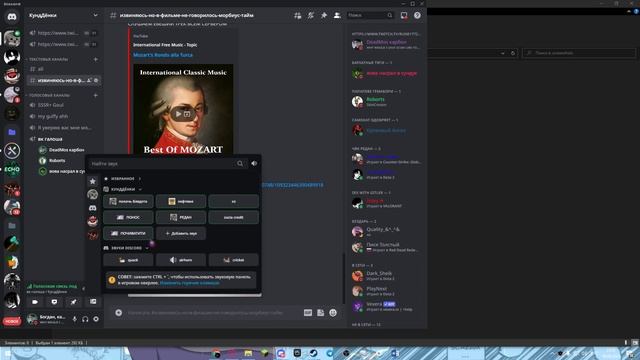Open user settings gear icon
The image size is (640, 360).
[96, 319]
